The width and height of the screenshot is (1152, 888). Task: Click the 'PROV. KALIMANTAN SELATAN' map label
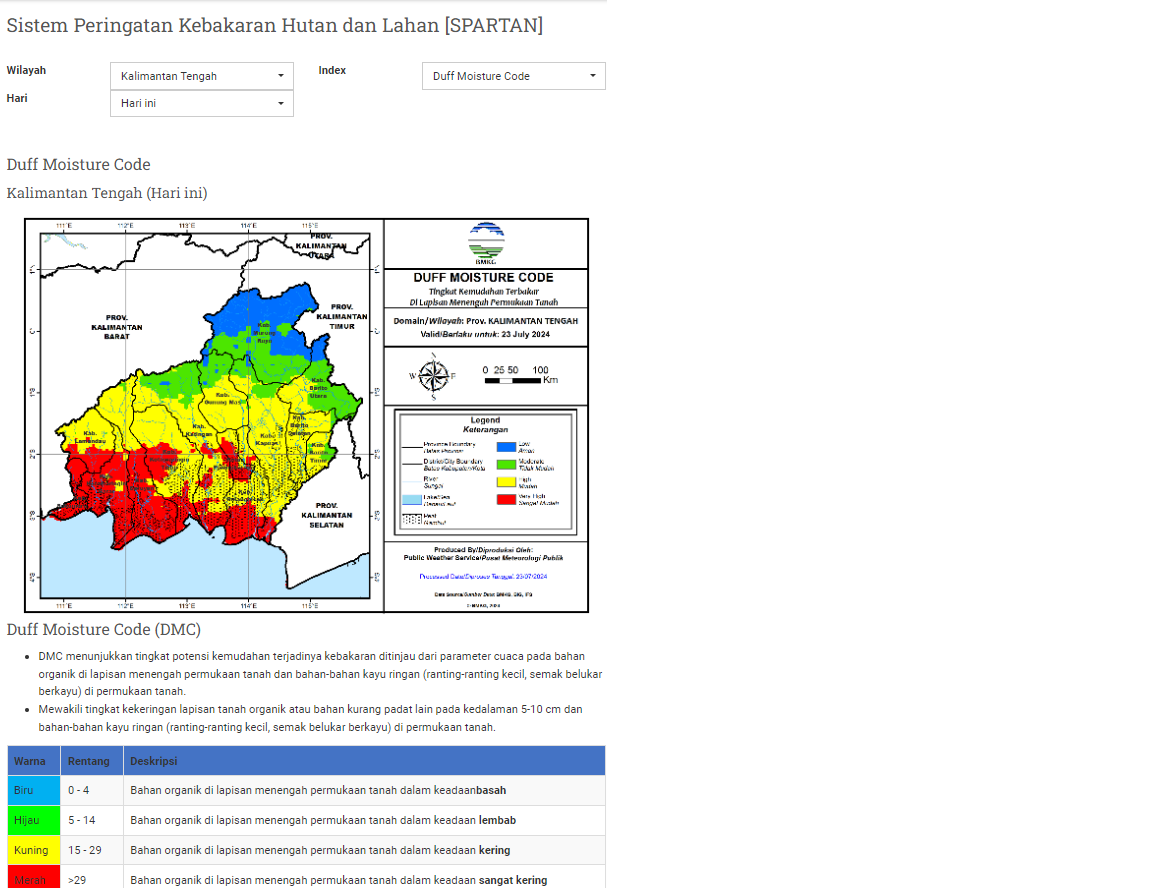(x=326, y=515)
